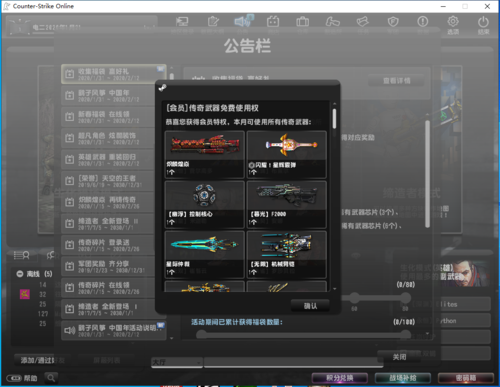Click the popup scrollbar down arrow
The image size is (500, 387).
click(x=335, y=289)
